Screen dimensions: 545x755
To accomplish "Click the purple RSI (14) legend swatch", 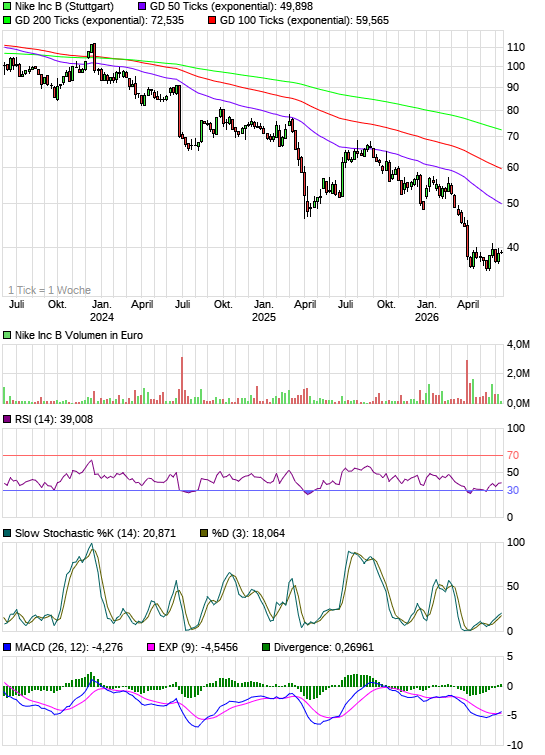I will tap(7, 419).
